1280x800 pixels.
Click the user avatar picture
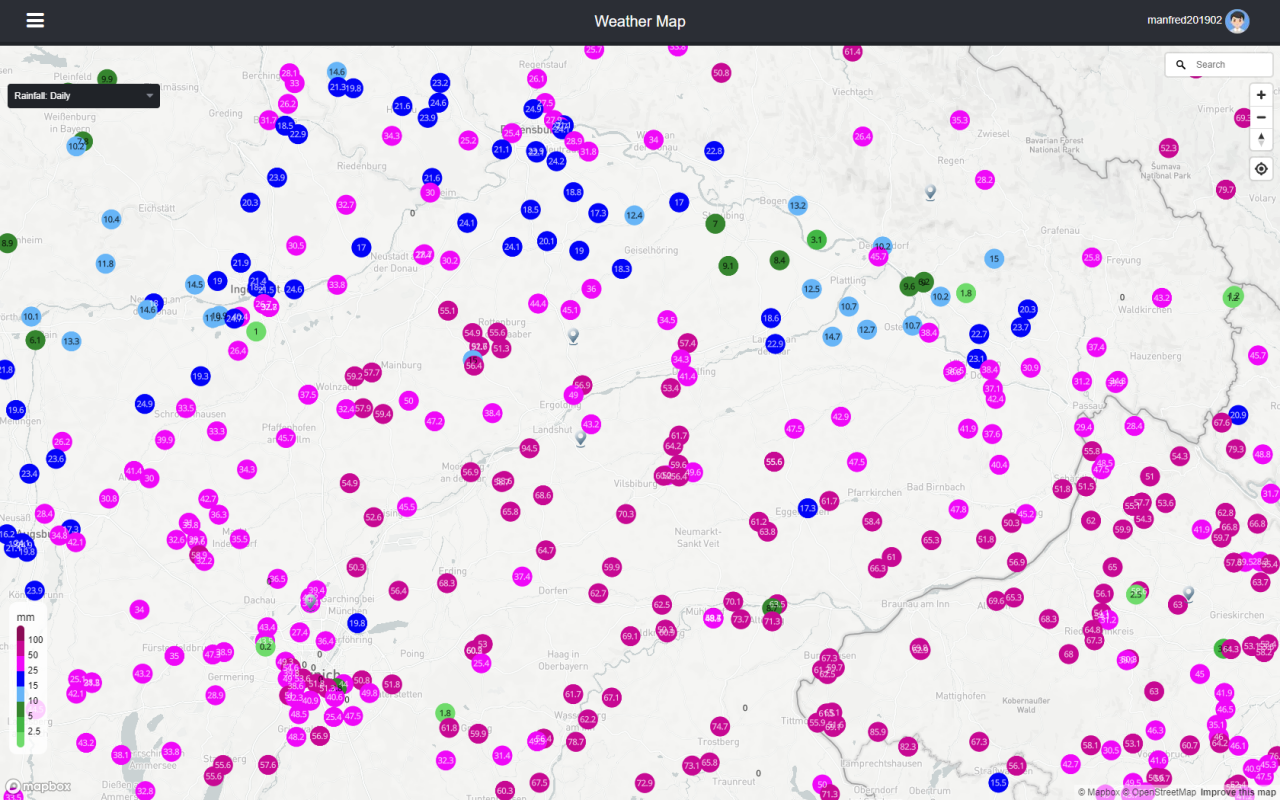[x=1237, y=21]
